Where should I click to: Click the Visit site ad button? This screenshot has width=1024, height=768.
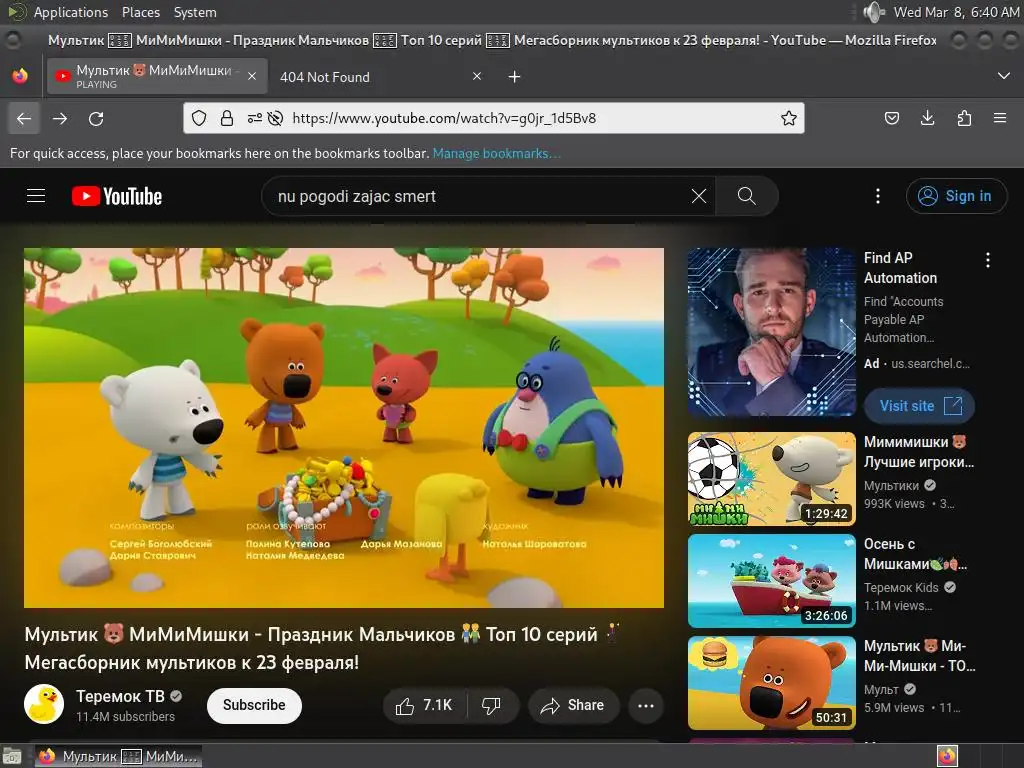coord(920,406)
